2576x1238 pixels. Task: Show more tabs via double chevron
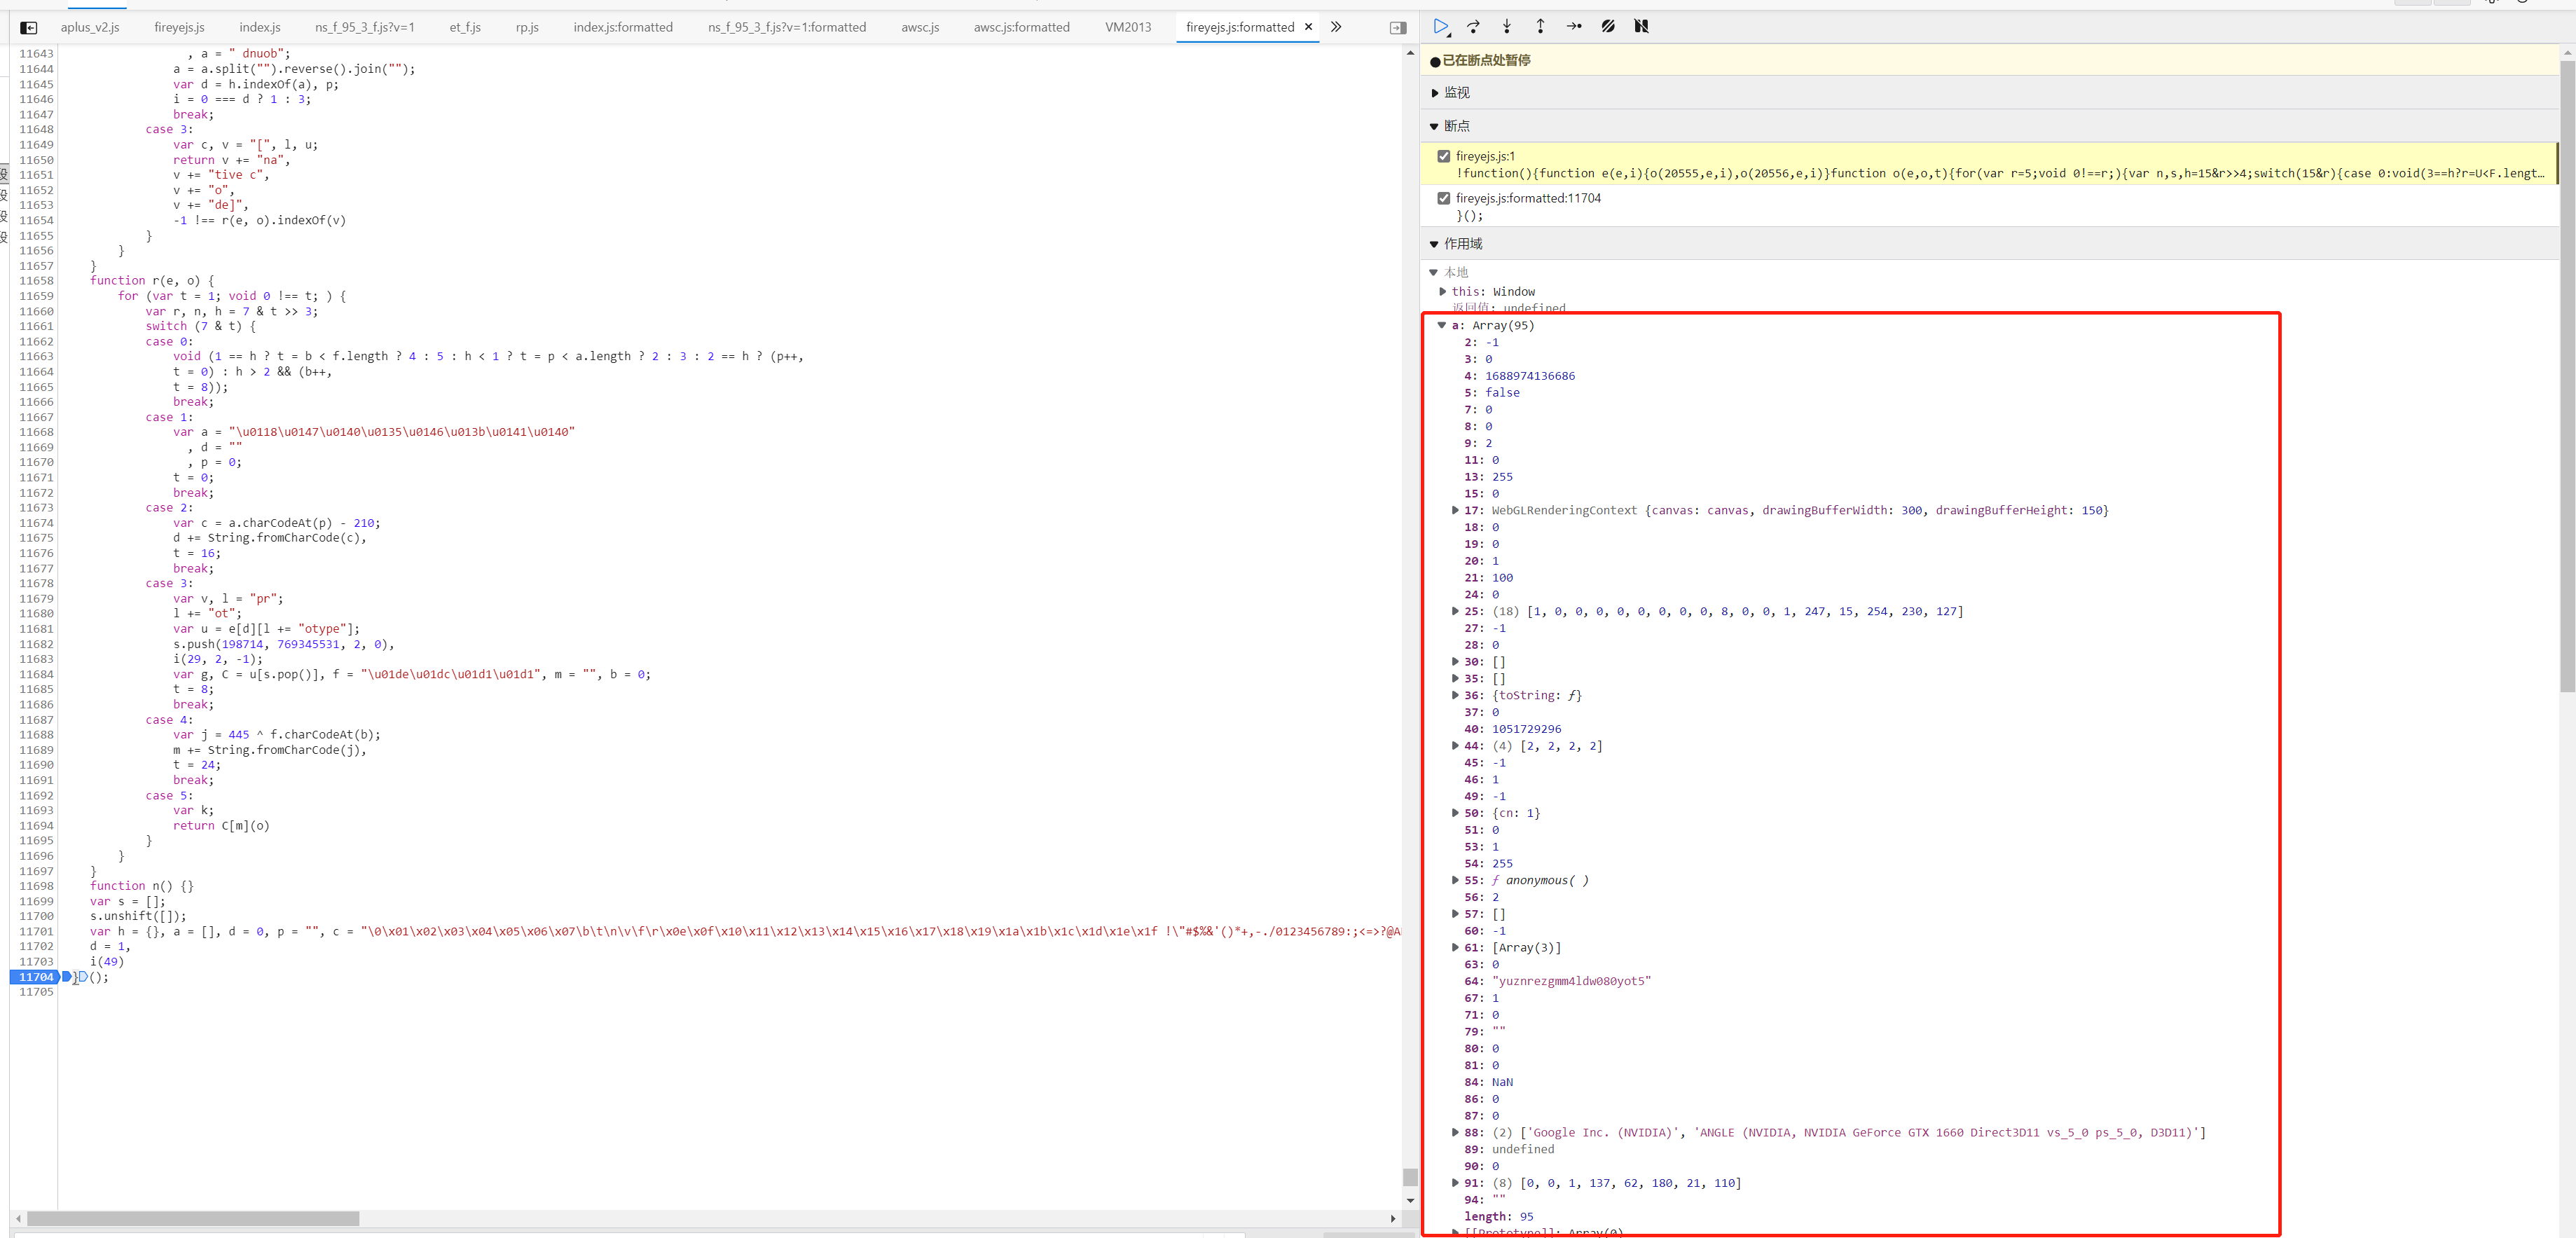point(1336,27)
